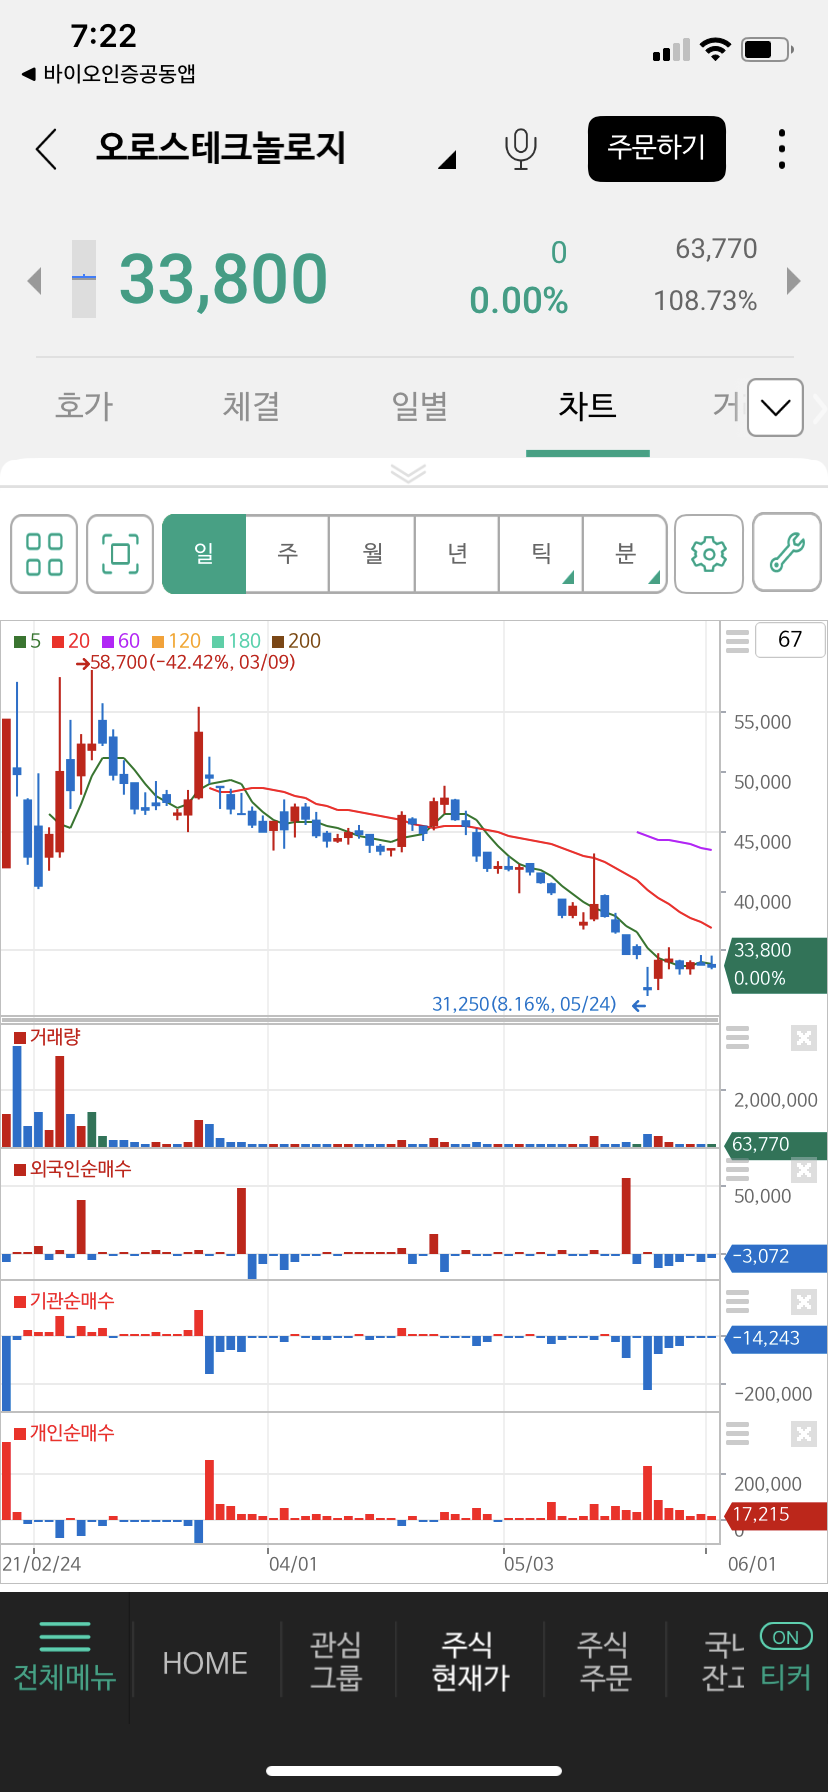This screenshot has width=828, height=1792.
Task: Open the 틱 tick interval dropdown
Action: pos(541,554)
